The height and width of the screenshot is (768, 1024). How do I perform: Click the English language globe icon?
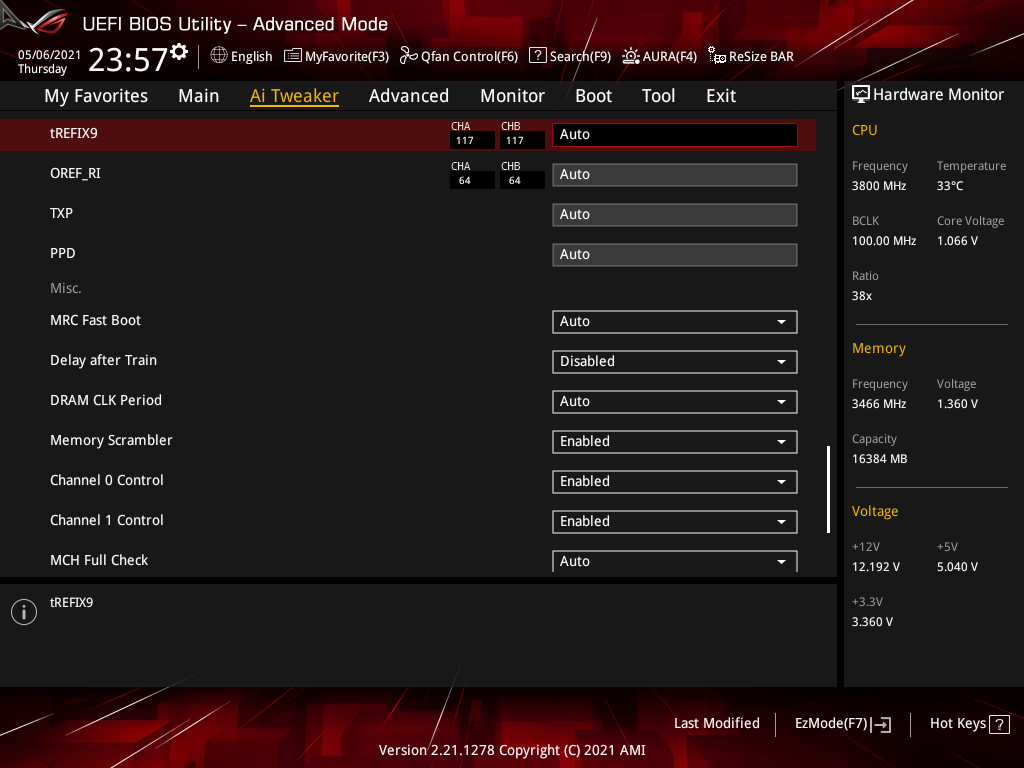click(219, 56)
